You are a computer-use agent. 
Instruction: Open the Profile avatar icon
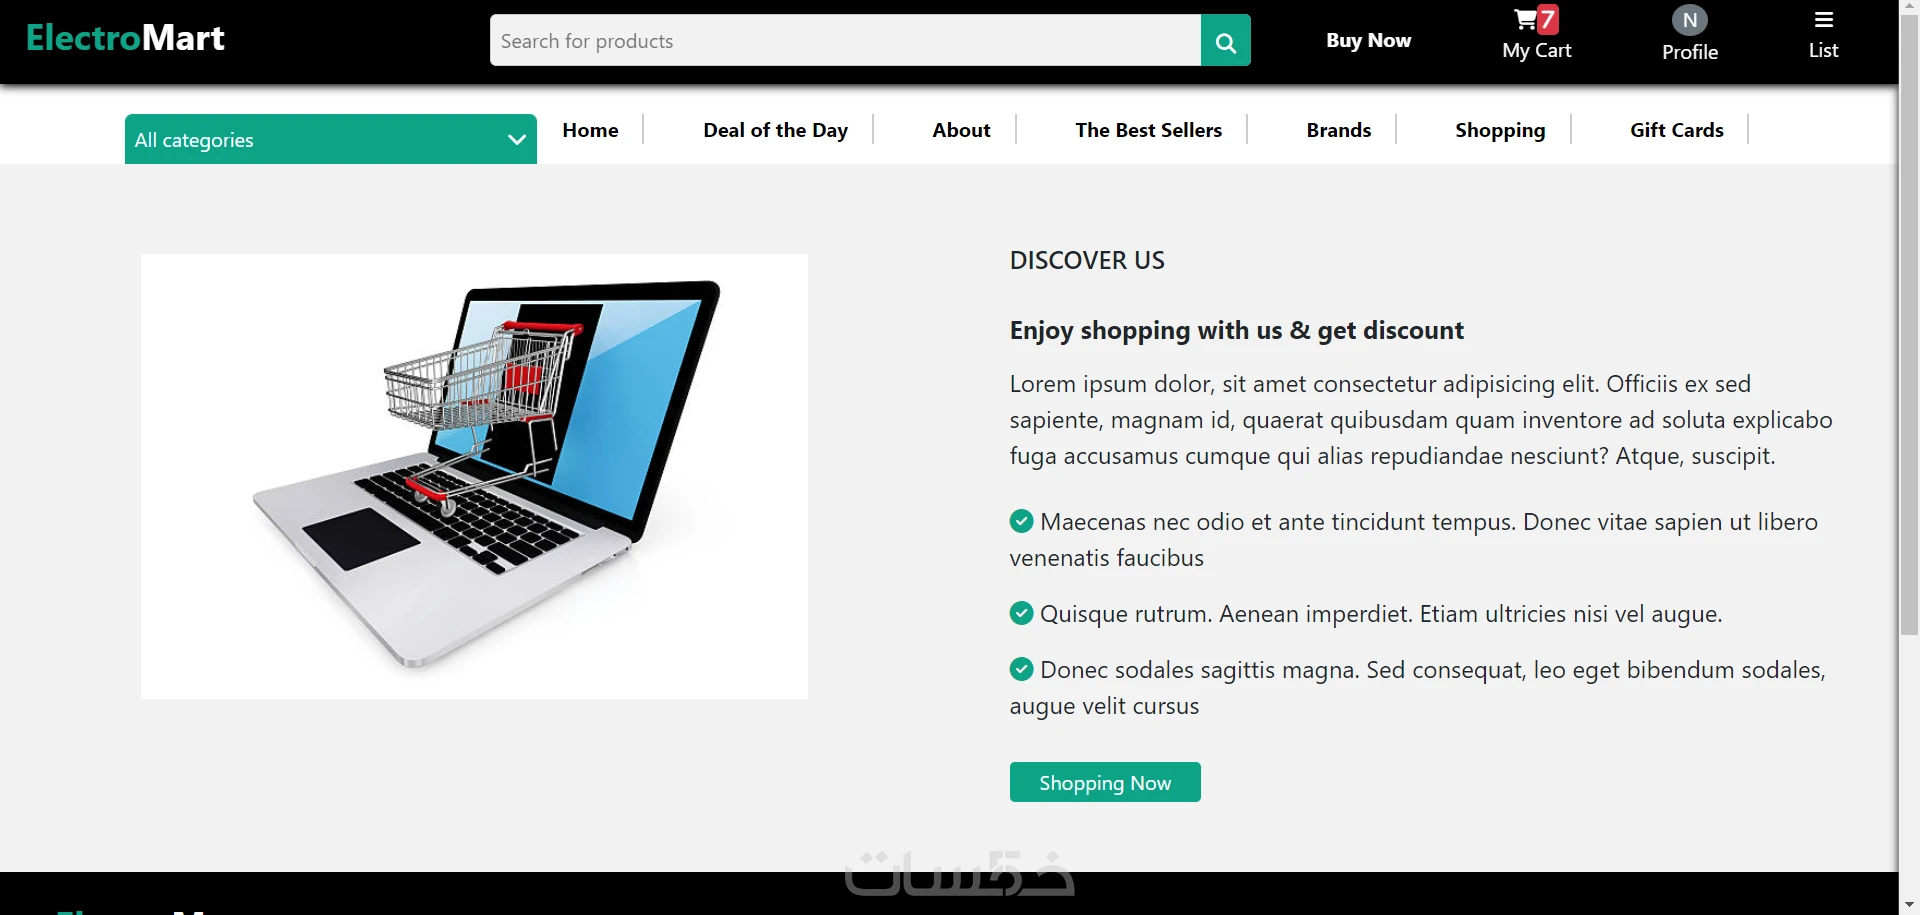1689,20
